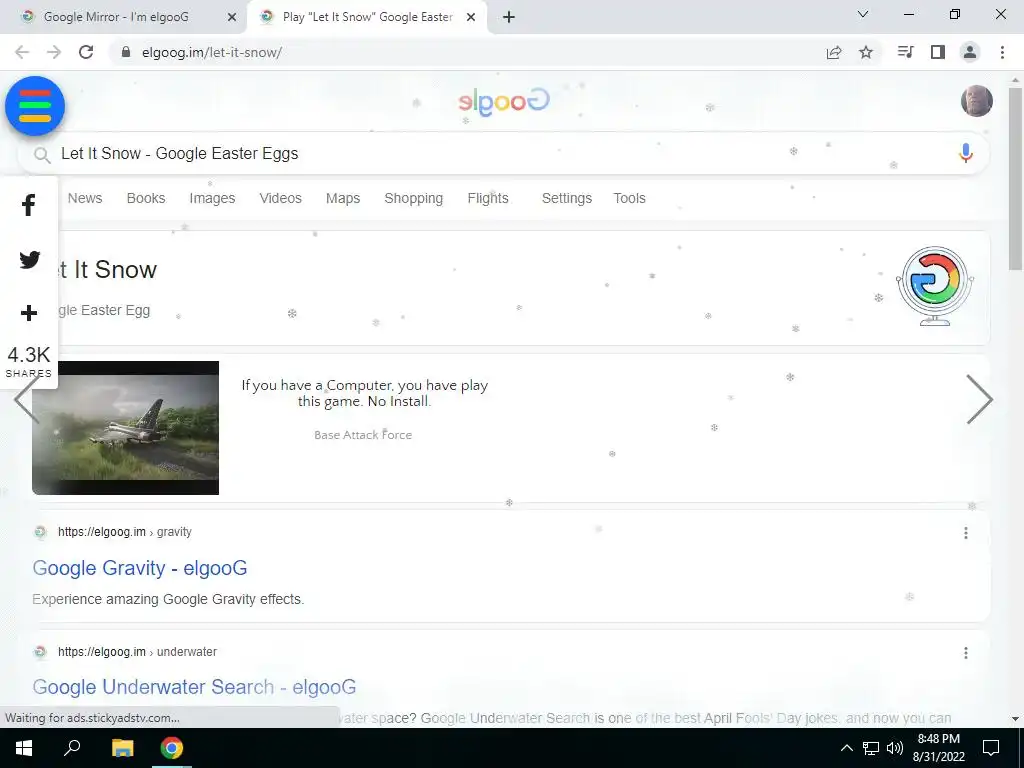Screen dimensions: 1024x768
Task: Open the Settings menu item
Action: [567, 198]
